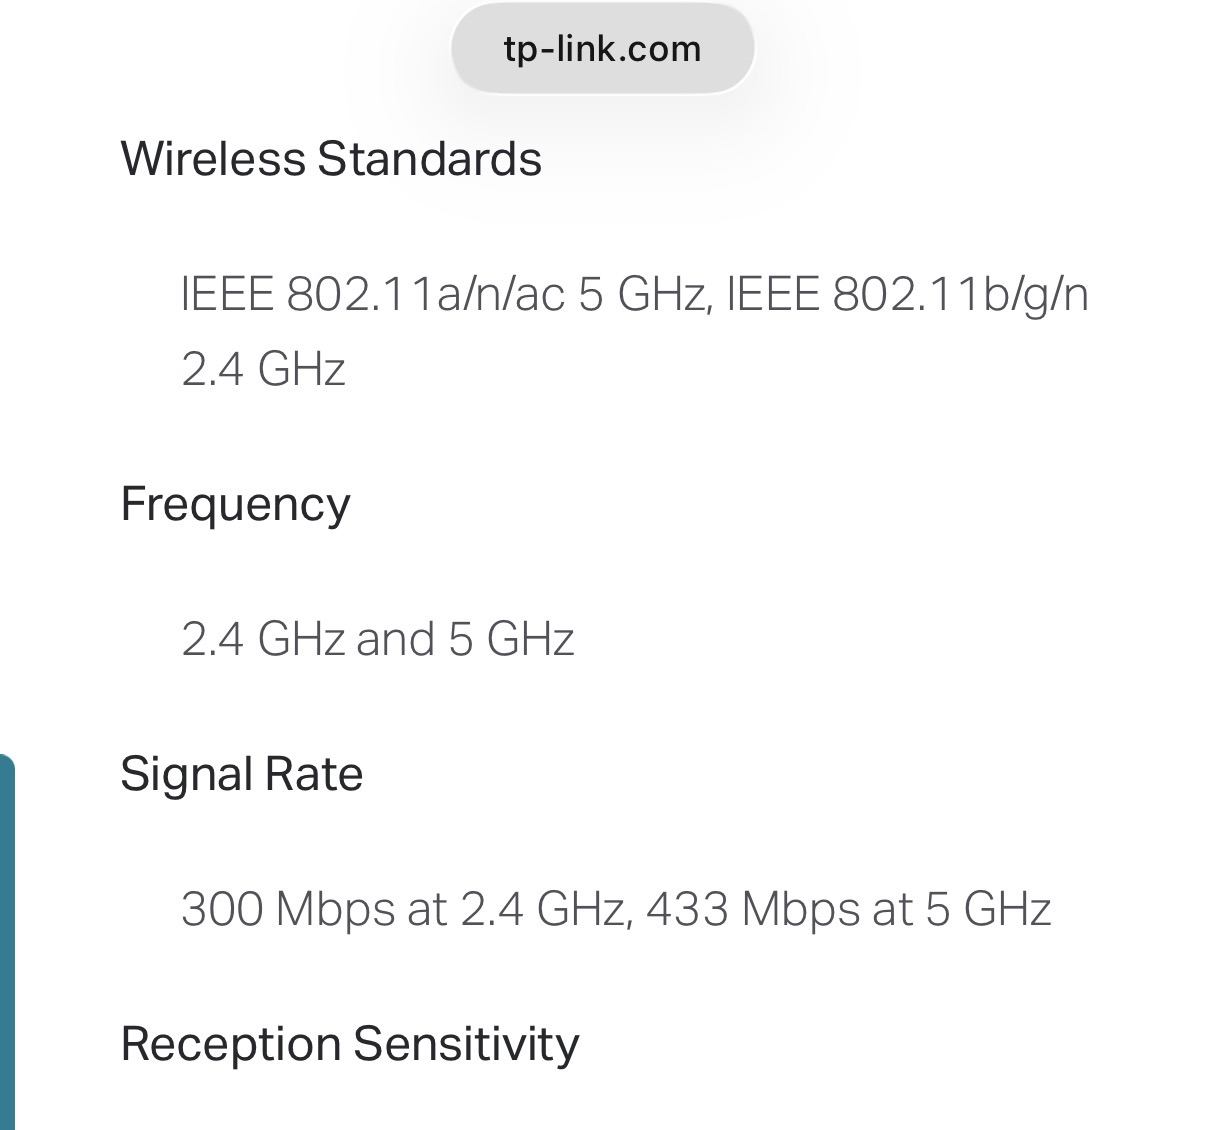Click the Reception Sensitivity heading
Viewport: 1206px width, 1130px height.
point(350,1044)
